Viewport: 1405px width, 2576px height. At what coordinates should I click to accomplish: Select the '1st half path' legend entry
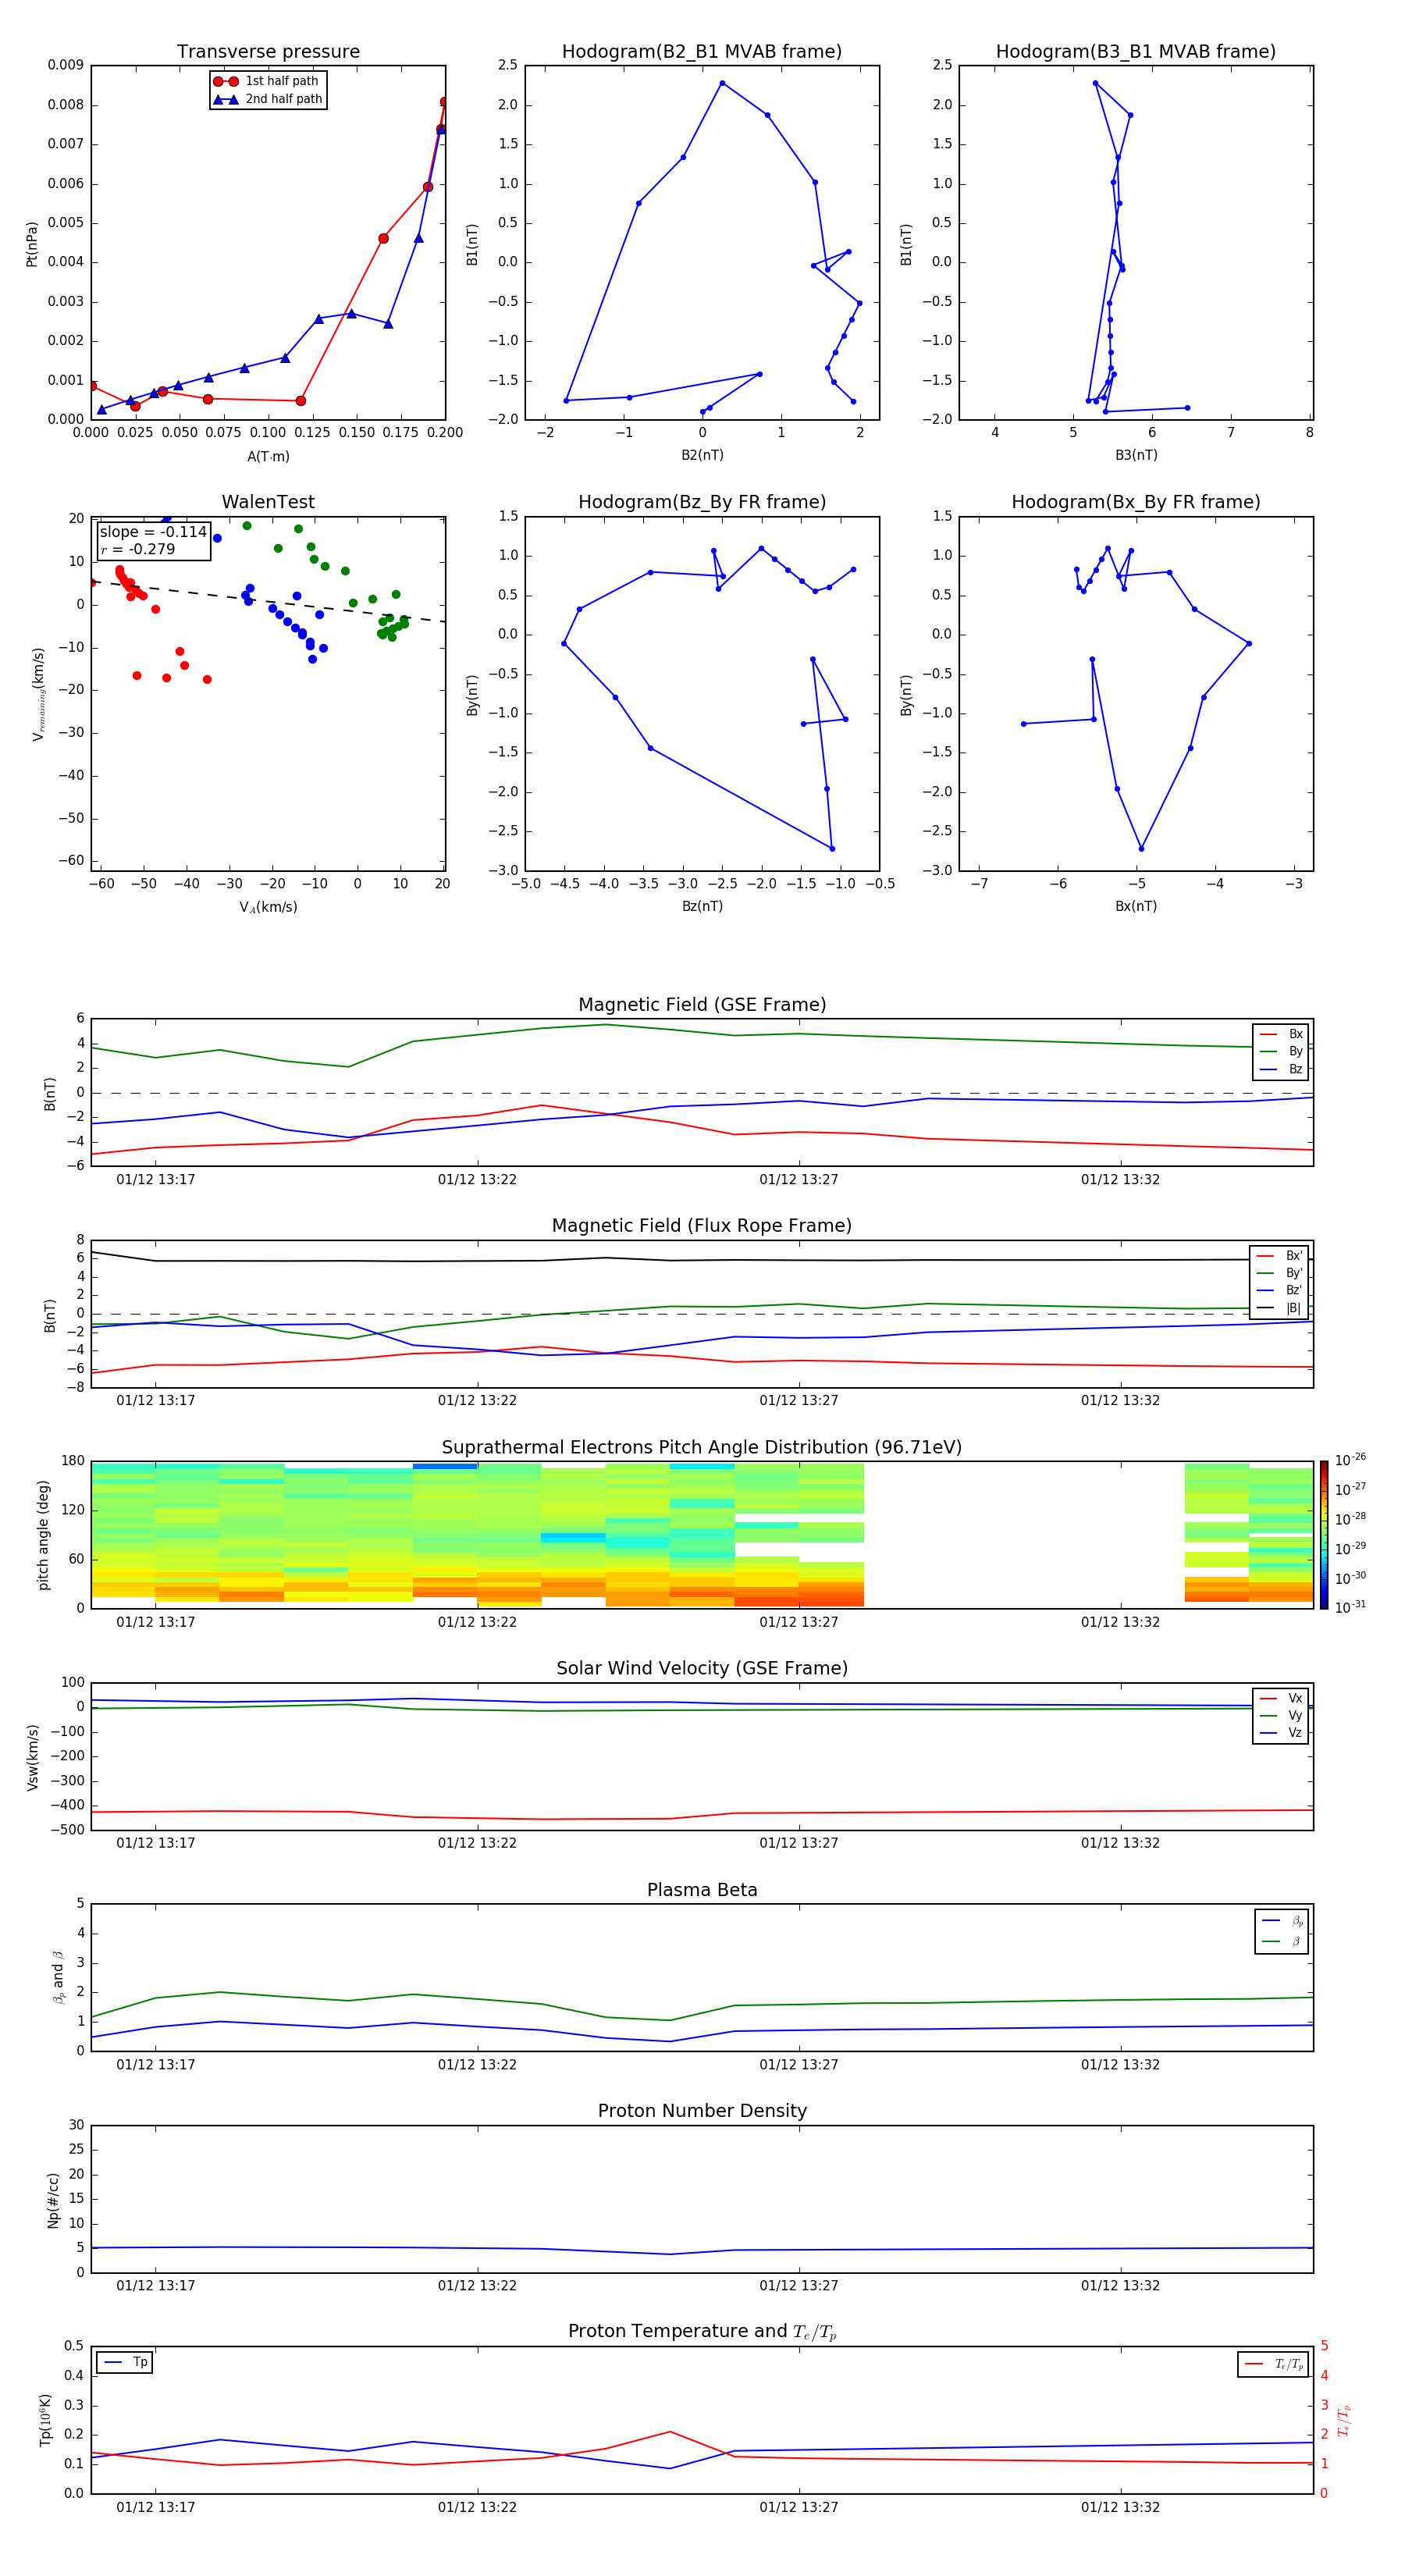pos(268,81)
